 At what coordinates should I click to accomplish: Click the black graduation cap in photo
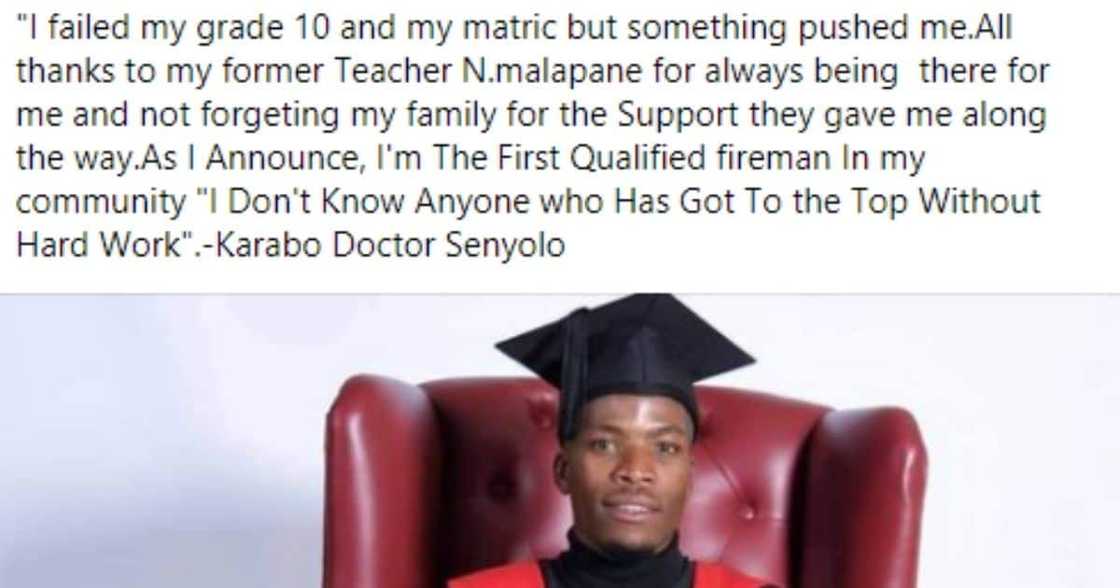pos(624,352)
